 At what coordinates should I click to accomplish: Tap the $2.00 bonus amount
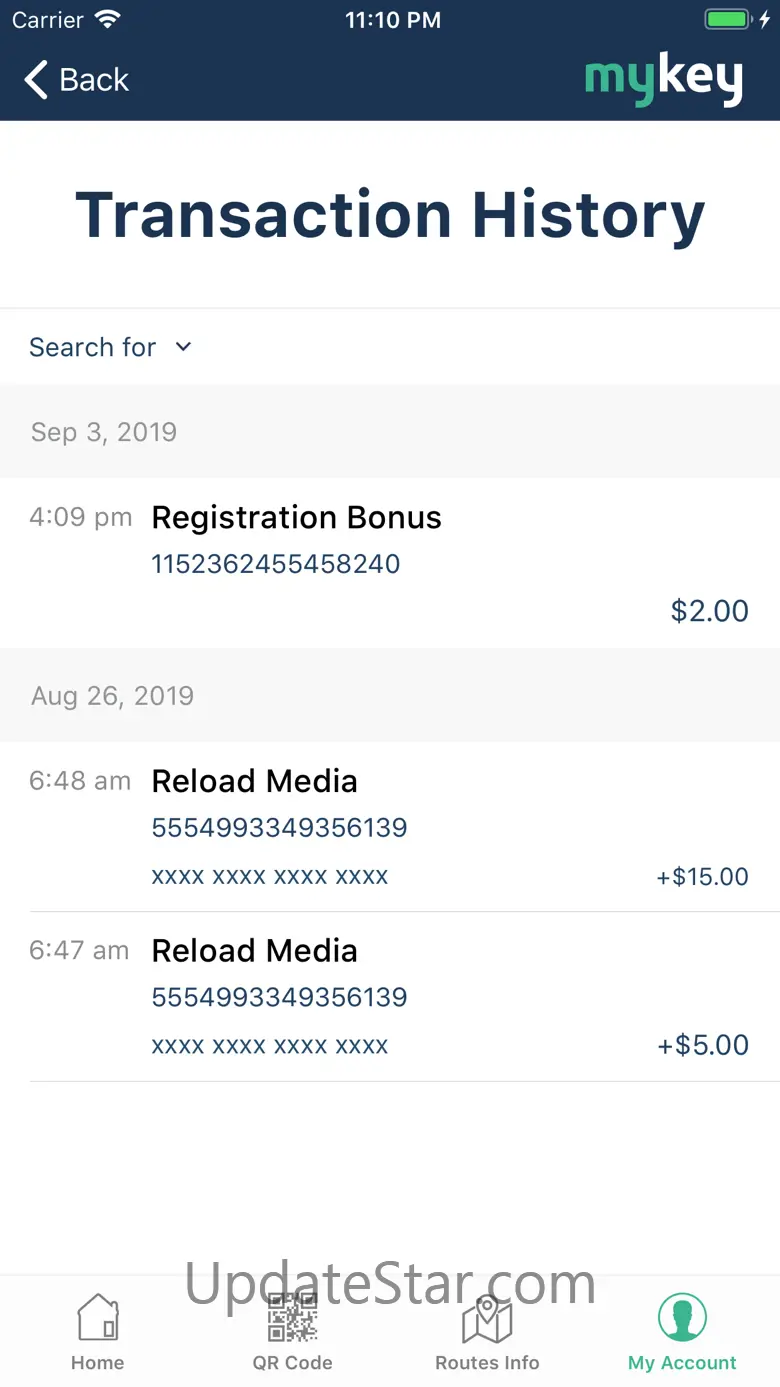pyautogui.click(x=710, y=611)
